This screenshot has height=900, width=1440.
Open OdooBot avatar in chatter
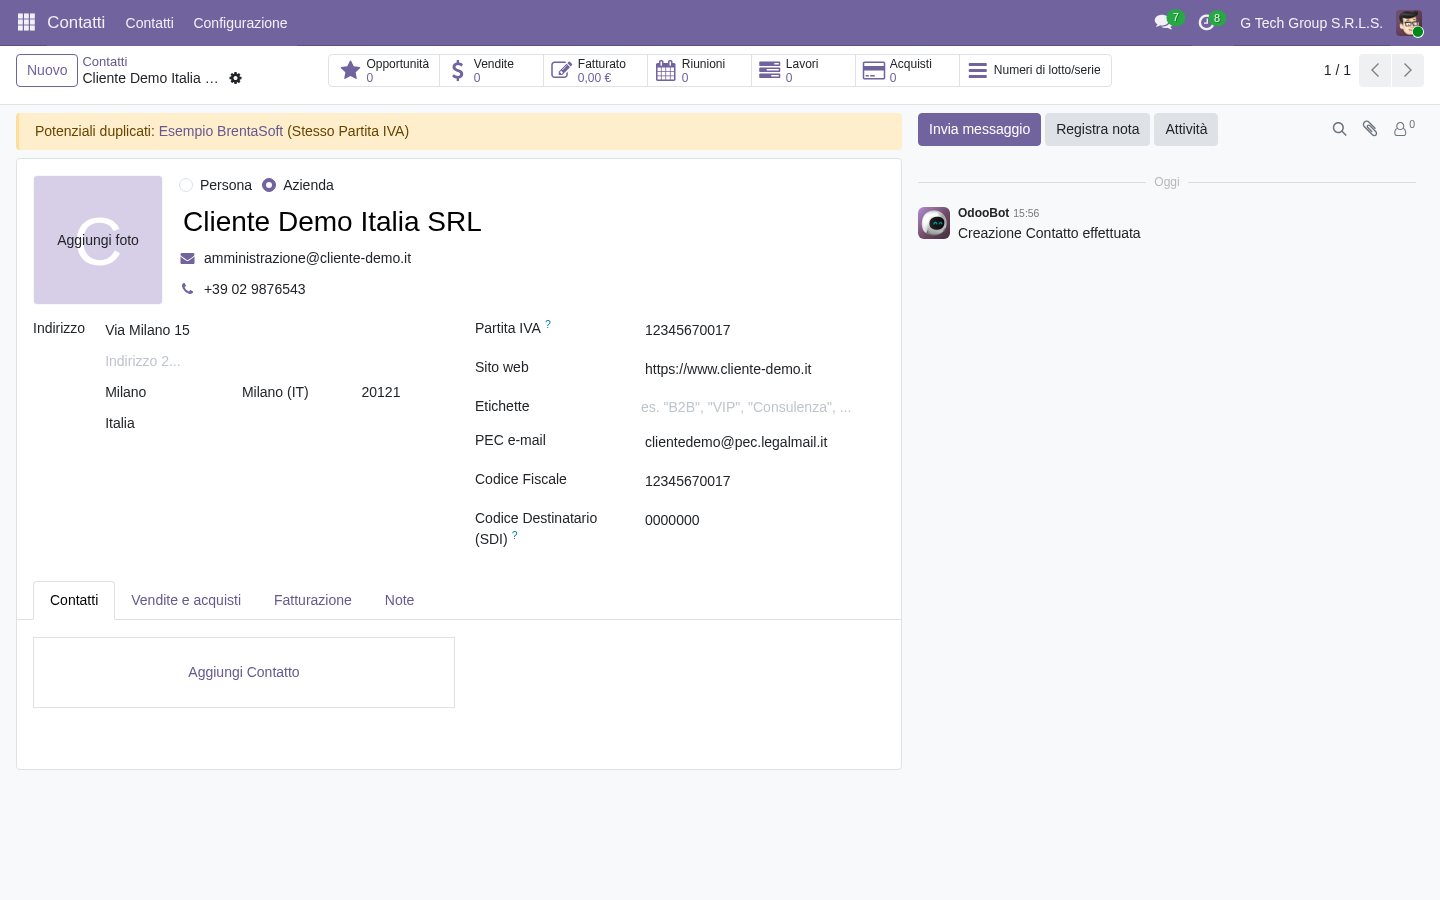(x=934, y=223)
